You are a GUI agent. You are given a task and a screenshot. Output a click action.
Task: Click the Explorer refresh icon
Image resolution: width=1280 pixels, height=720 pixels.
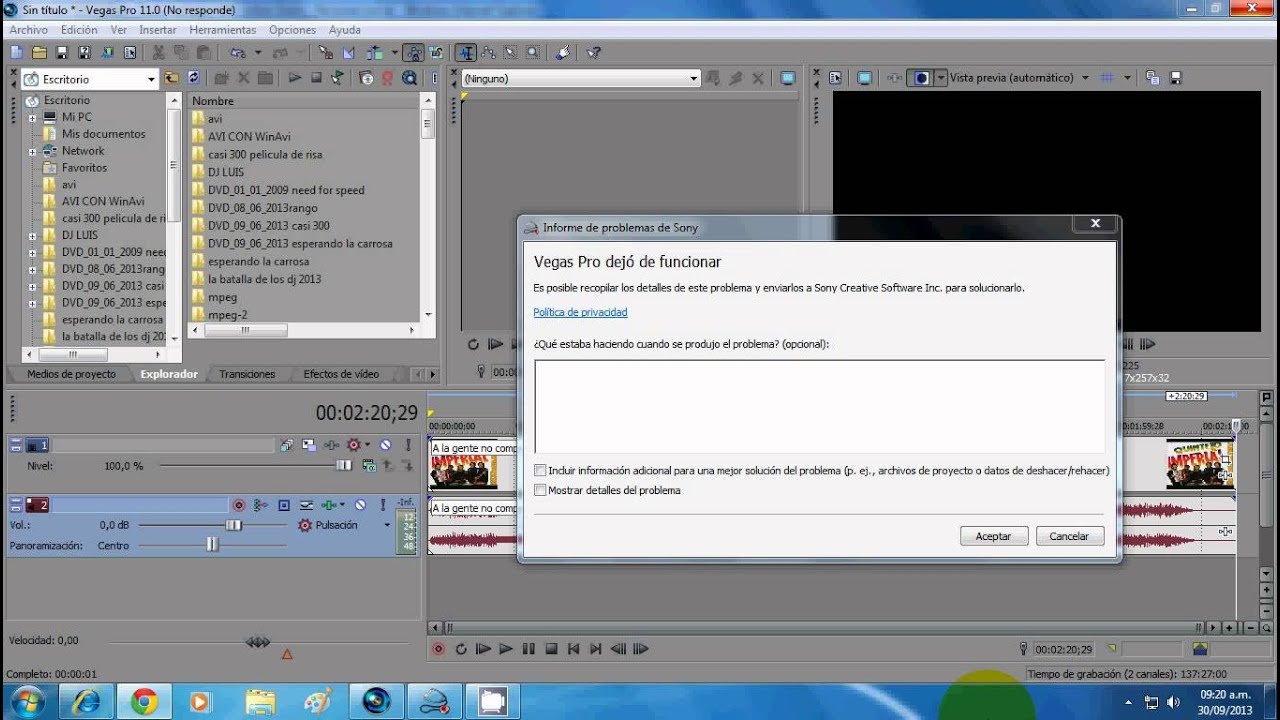pyautogui.click(x=193, y=77)
